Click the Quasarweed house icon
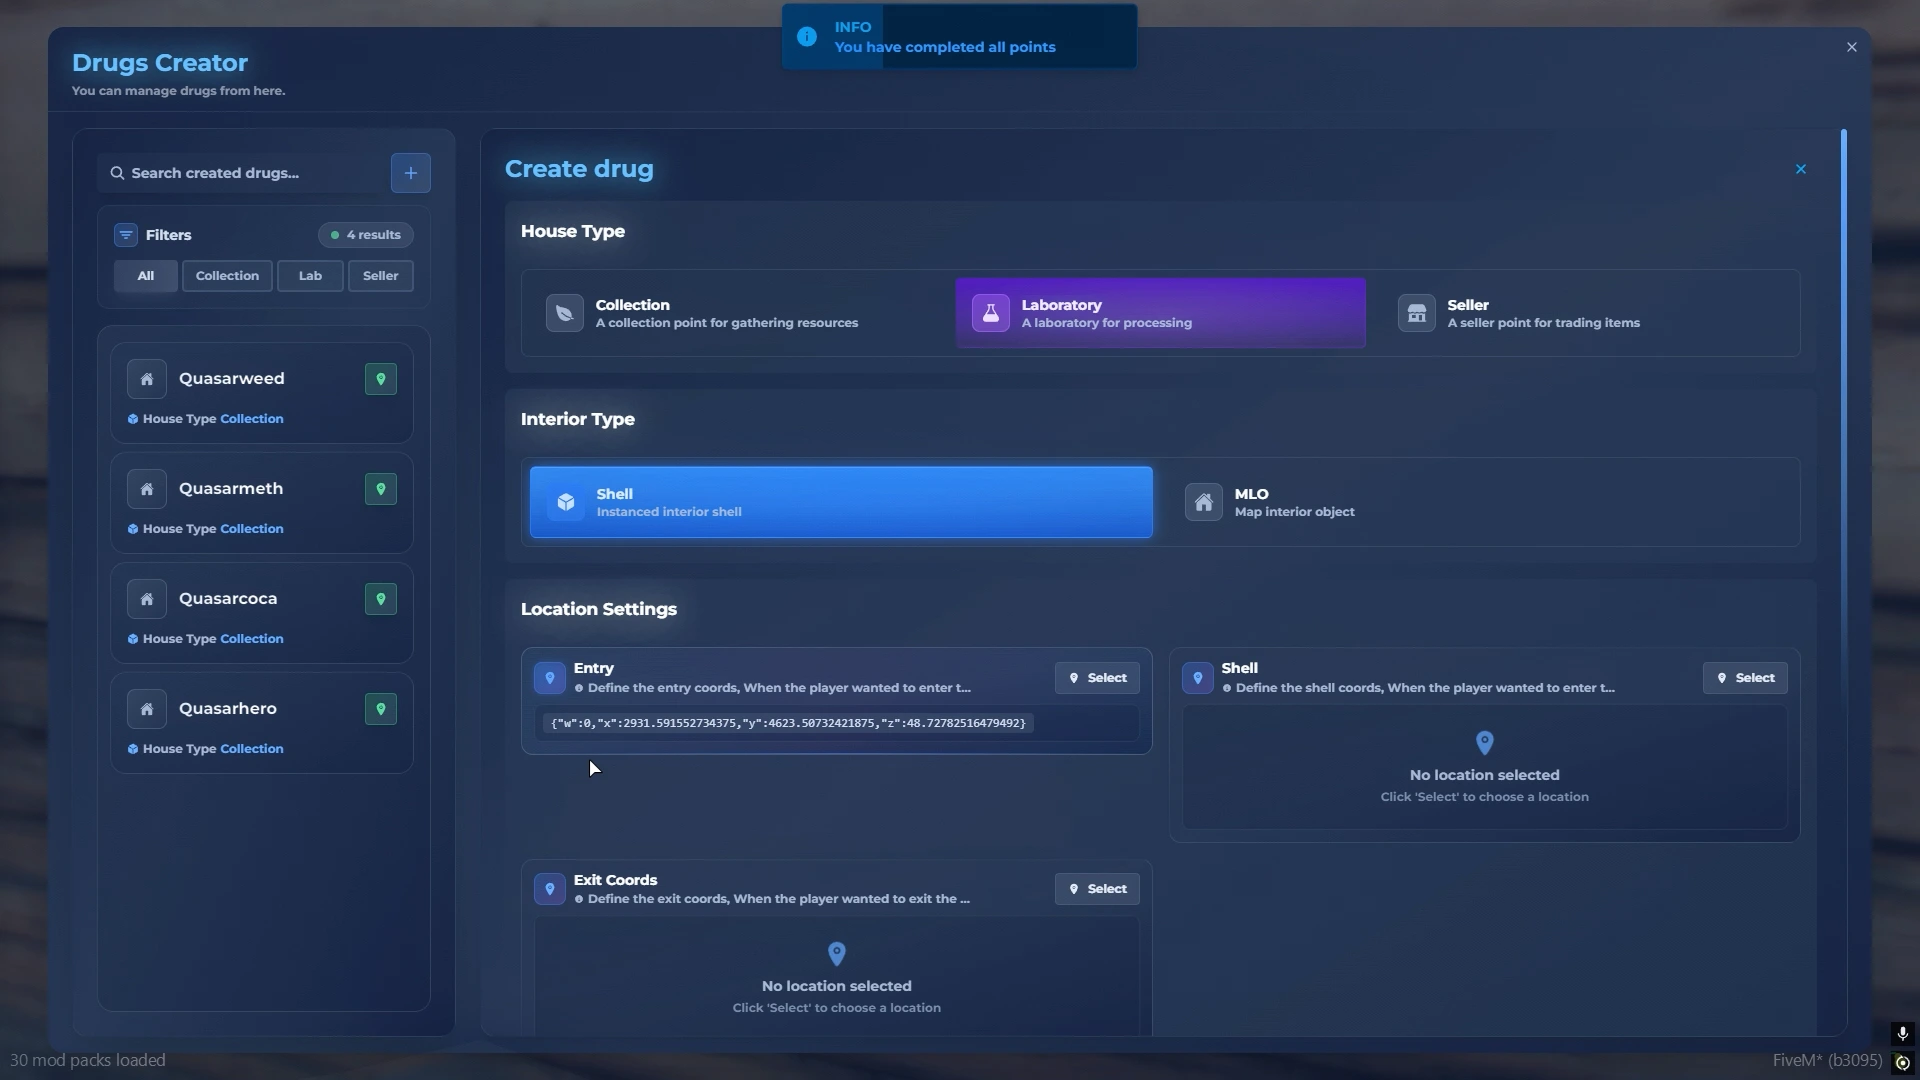 click(x=147, y=379)
